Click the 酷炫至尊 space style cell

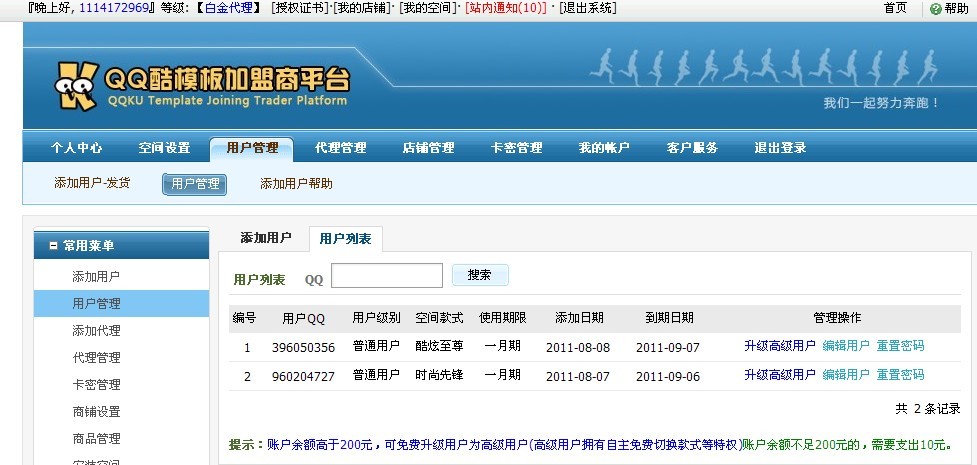click(439, 346)
